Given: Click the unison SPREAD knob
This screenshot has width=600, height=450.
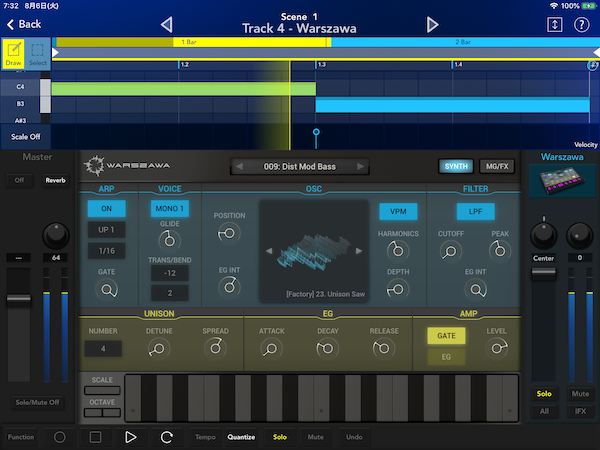Looking at the screenshot, I should [x=215, y=348].
